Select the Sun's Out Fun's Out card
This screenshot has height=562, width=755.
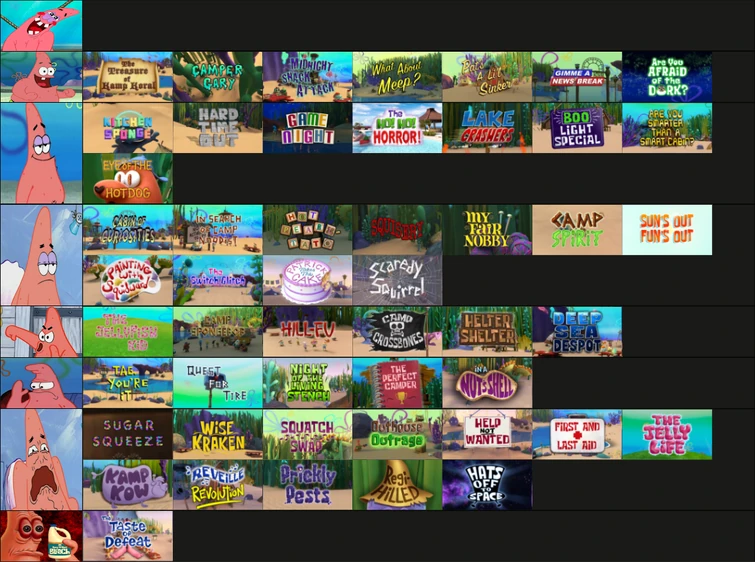point(667,230)
